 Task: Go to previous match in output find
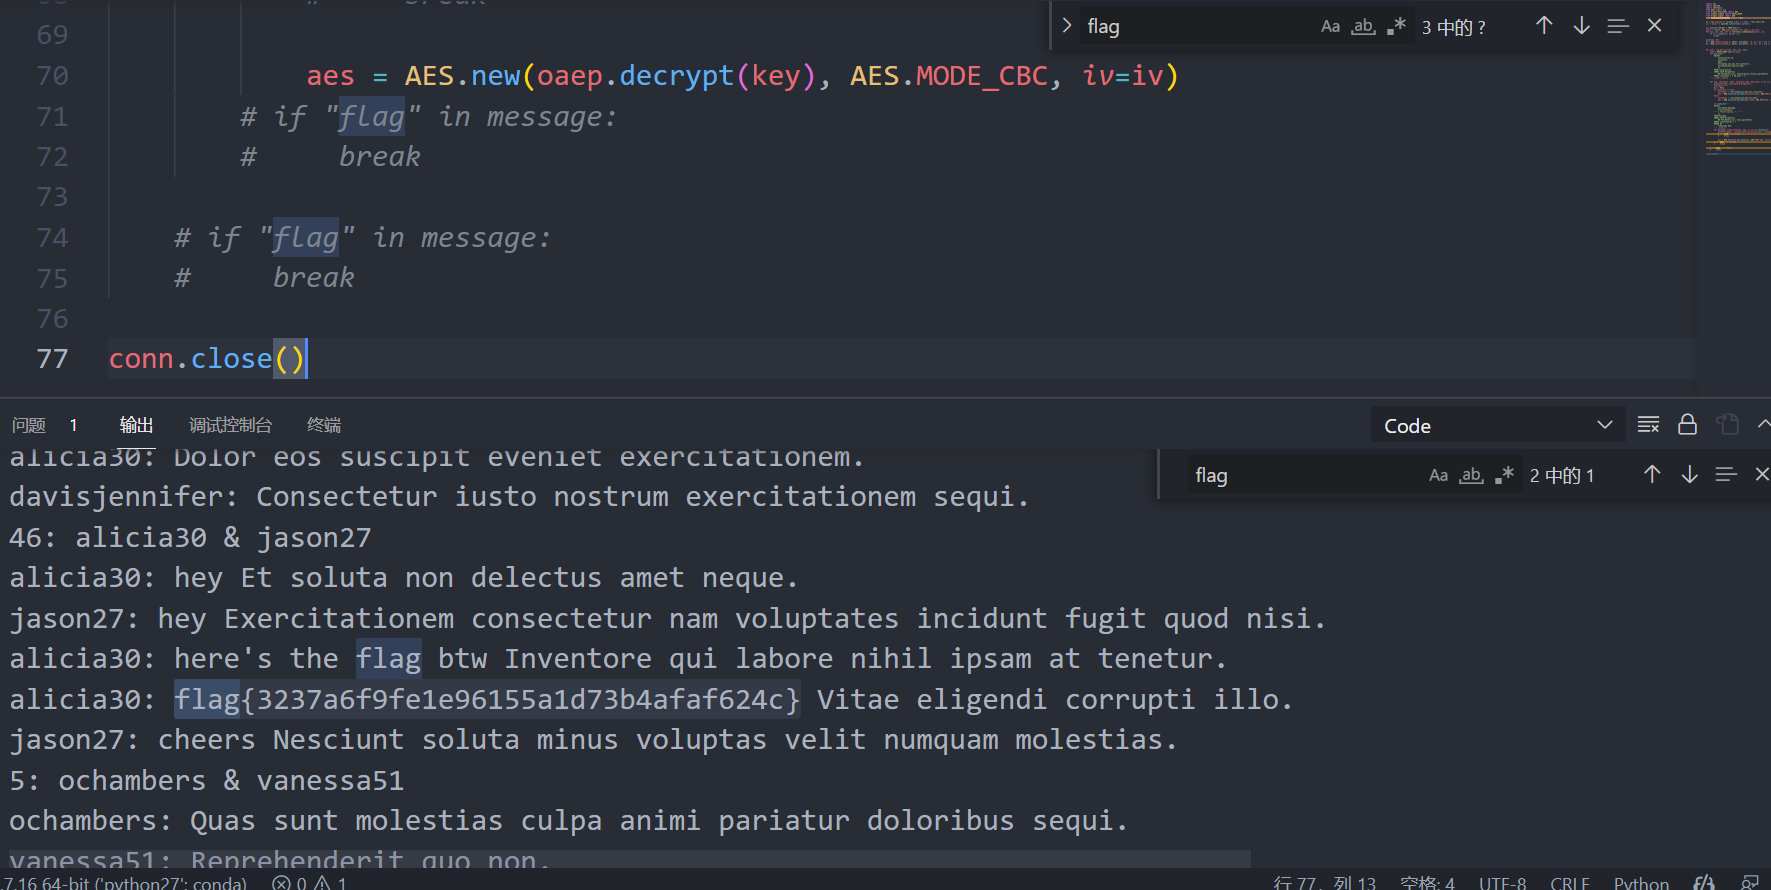[x=1652, y=475]
